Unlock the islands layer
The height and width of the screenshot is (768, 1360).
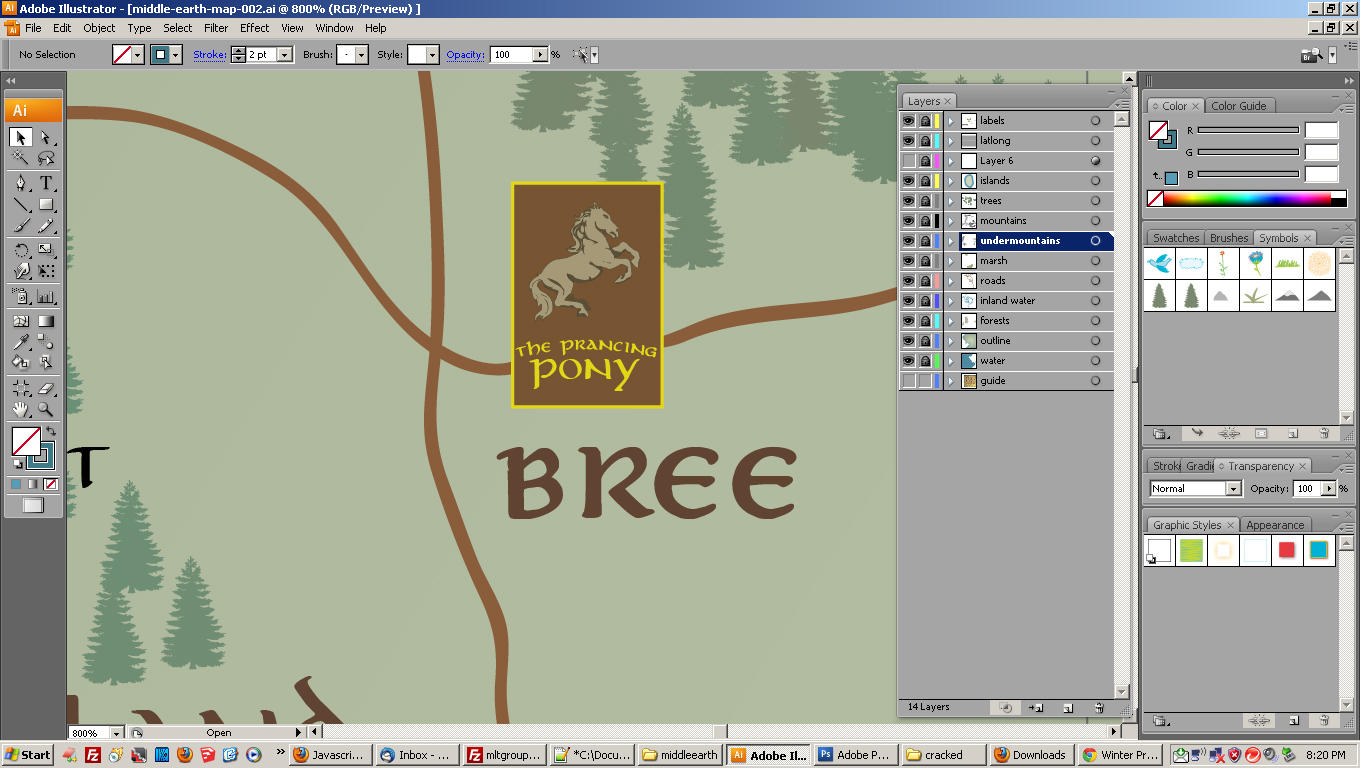tap(925, 180)
